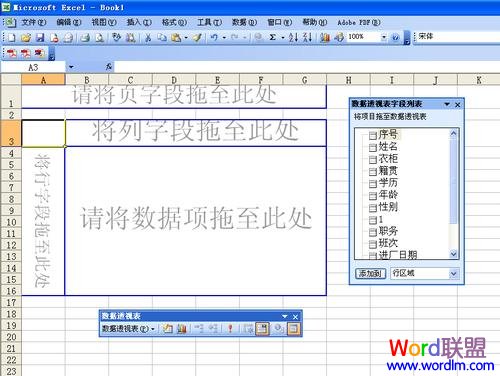Select the Format Painter brush icon
This screenshot has width=500, height=376.
pos(197,37)
